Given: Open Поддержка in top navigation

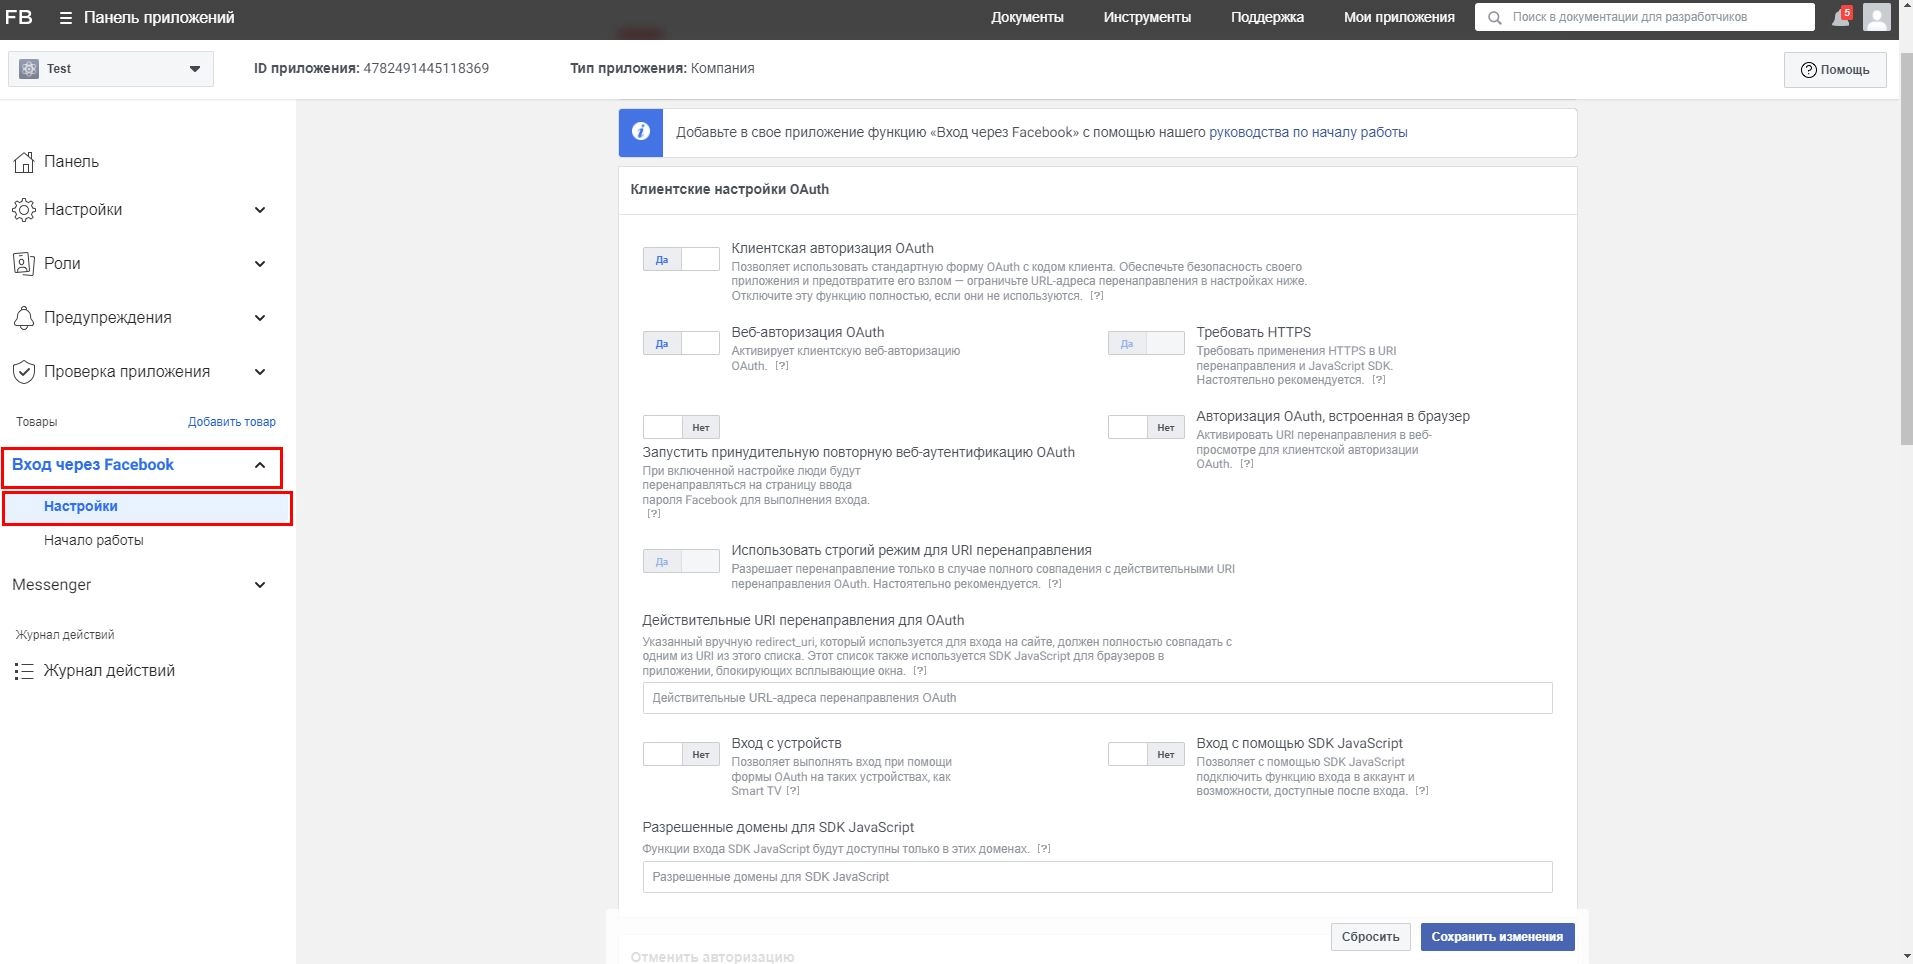Looking at the screenshot, I should tap(1267, 17).
